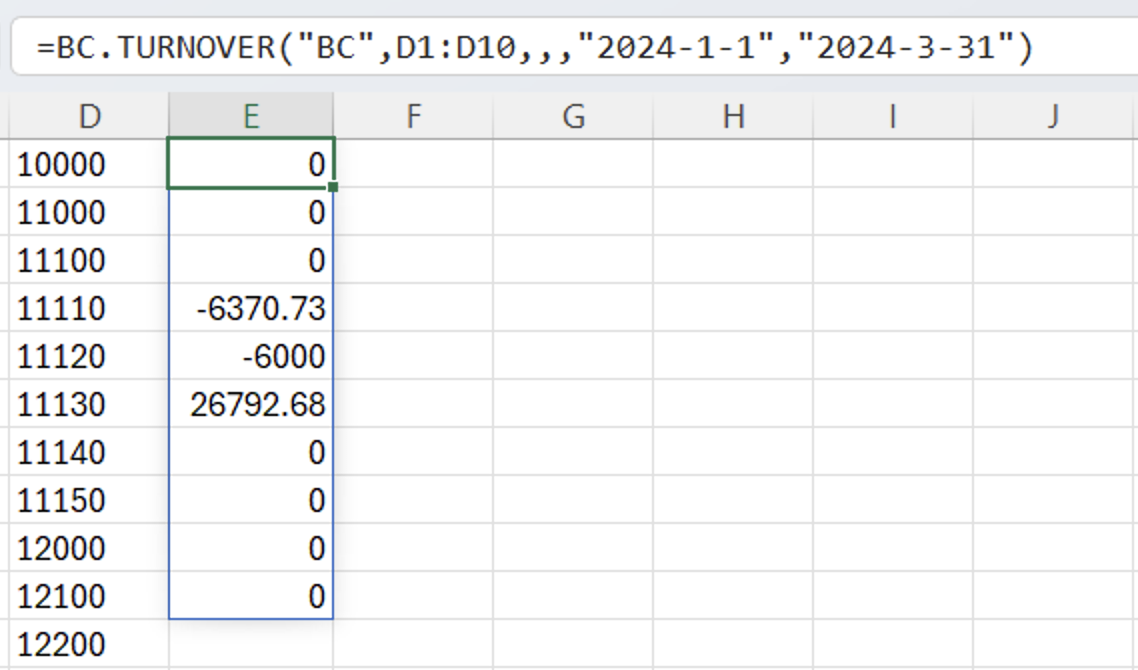Select the cell with account 12000
1138x670 pixels.
pos(90,549)
